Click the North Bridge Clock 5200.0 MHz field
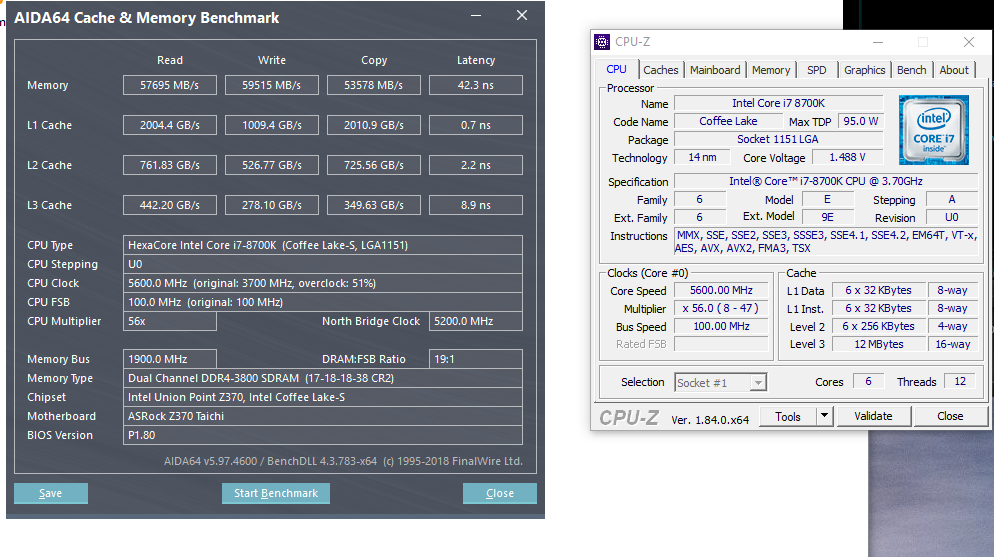The image size is (994, 557). 476,321
